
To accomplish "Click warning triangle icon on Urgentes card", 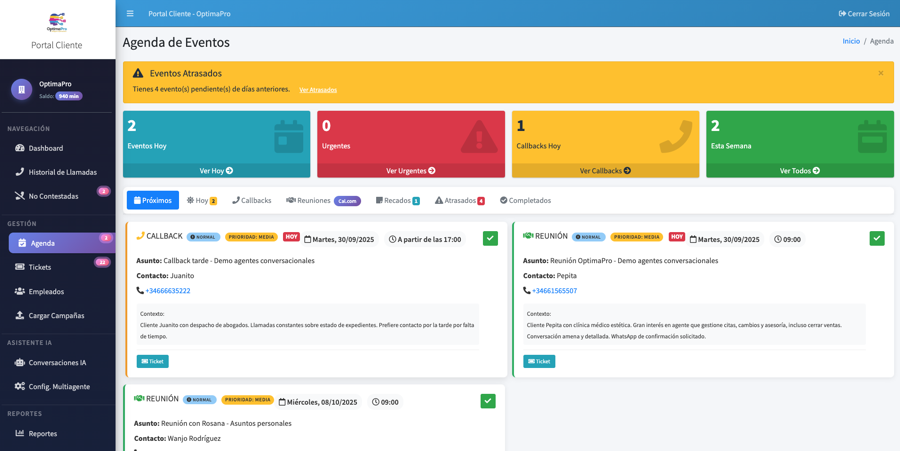I will 479,137.
